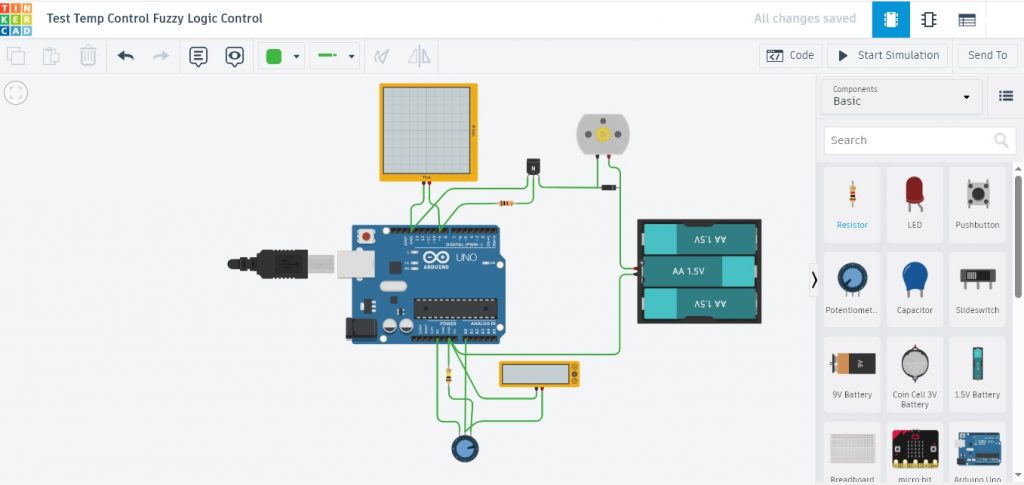Select the vertical resistor below Arduino

coord(448,375)
